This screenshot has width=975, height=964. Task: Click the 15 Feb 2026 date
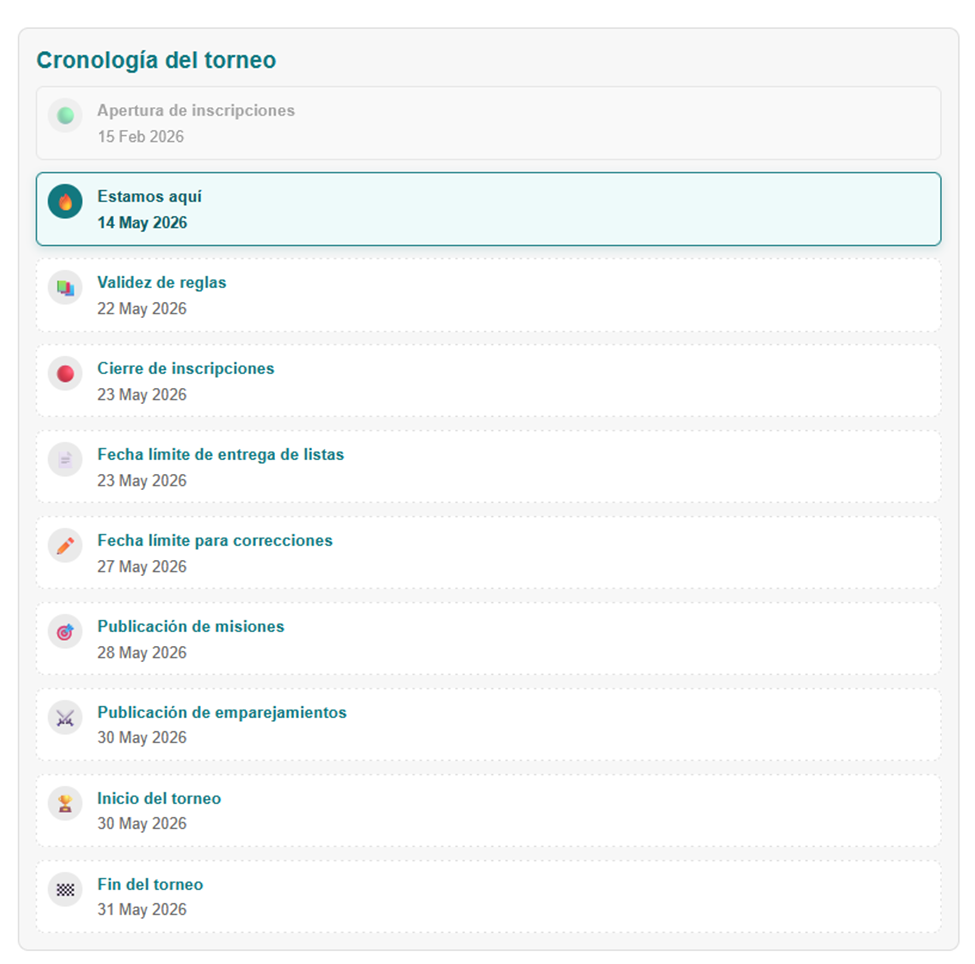point(141,136)
